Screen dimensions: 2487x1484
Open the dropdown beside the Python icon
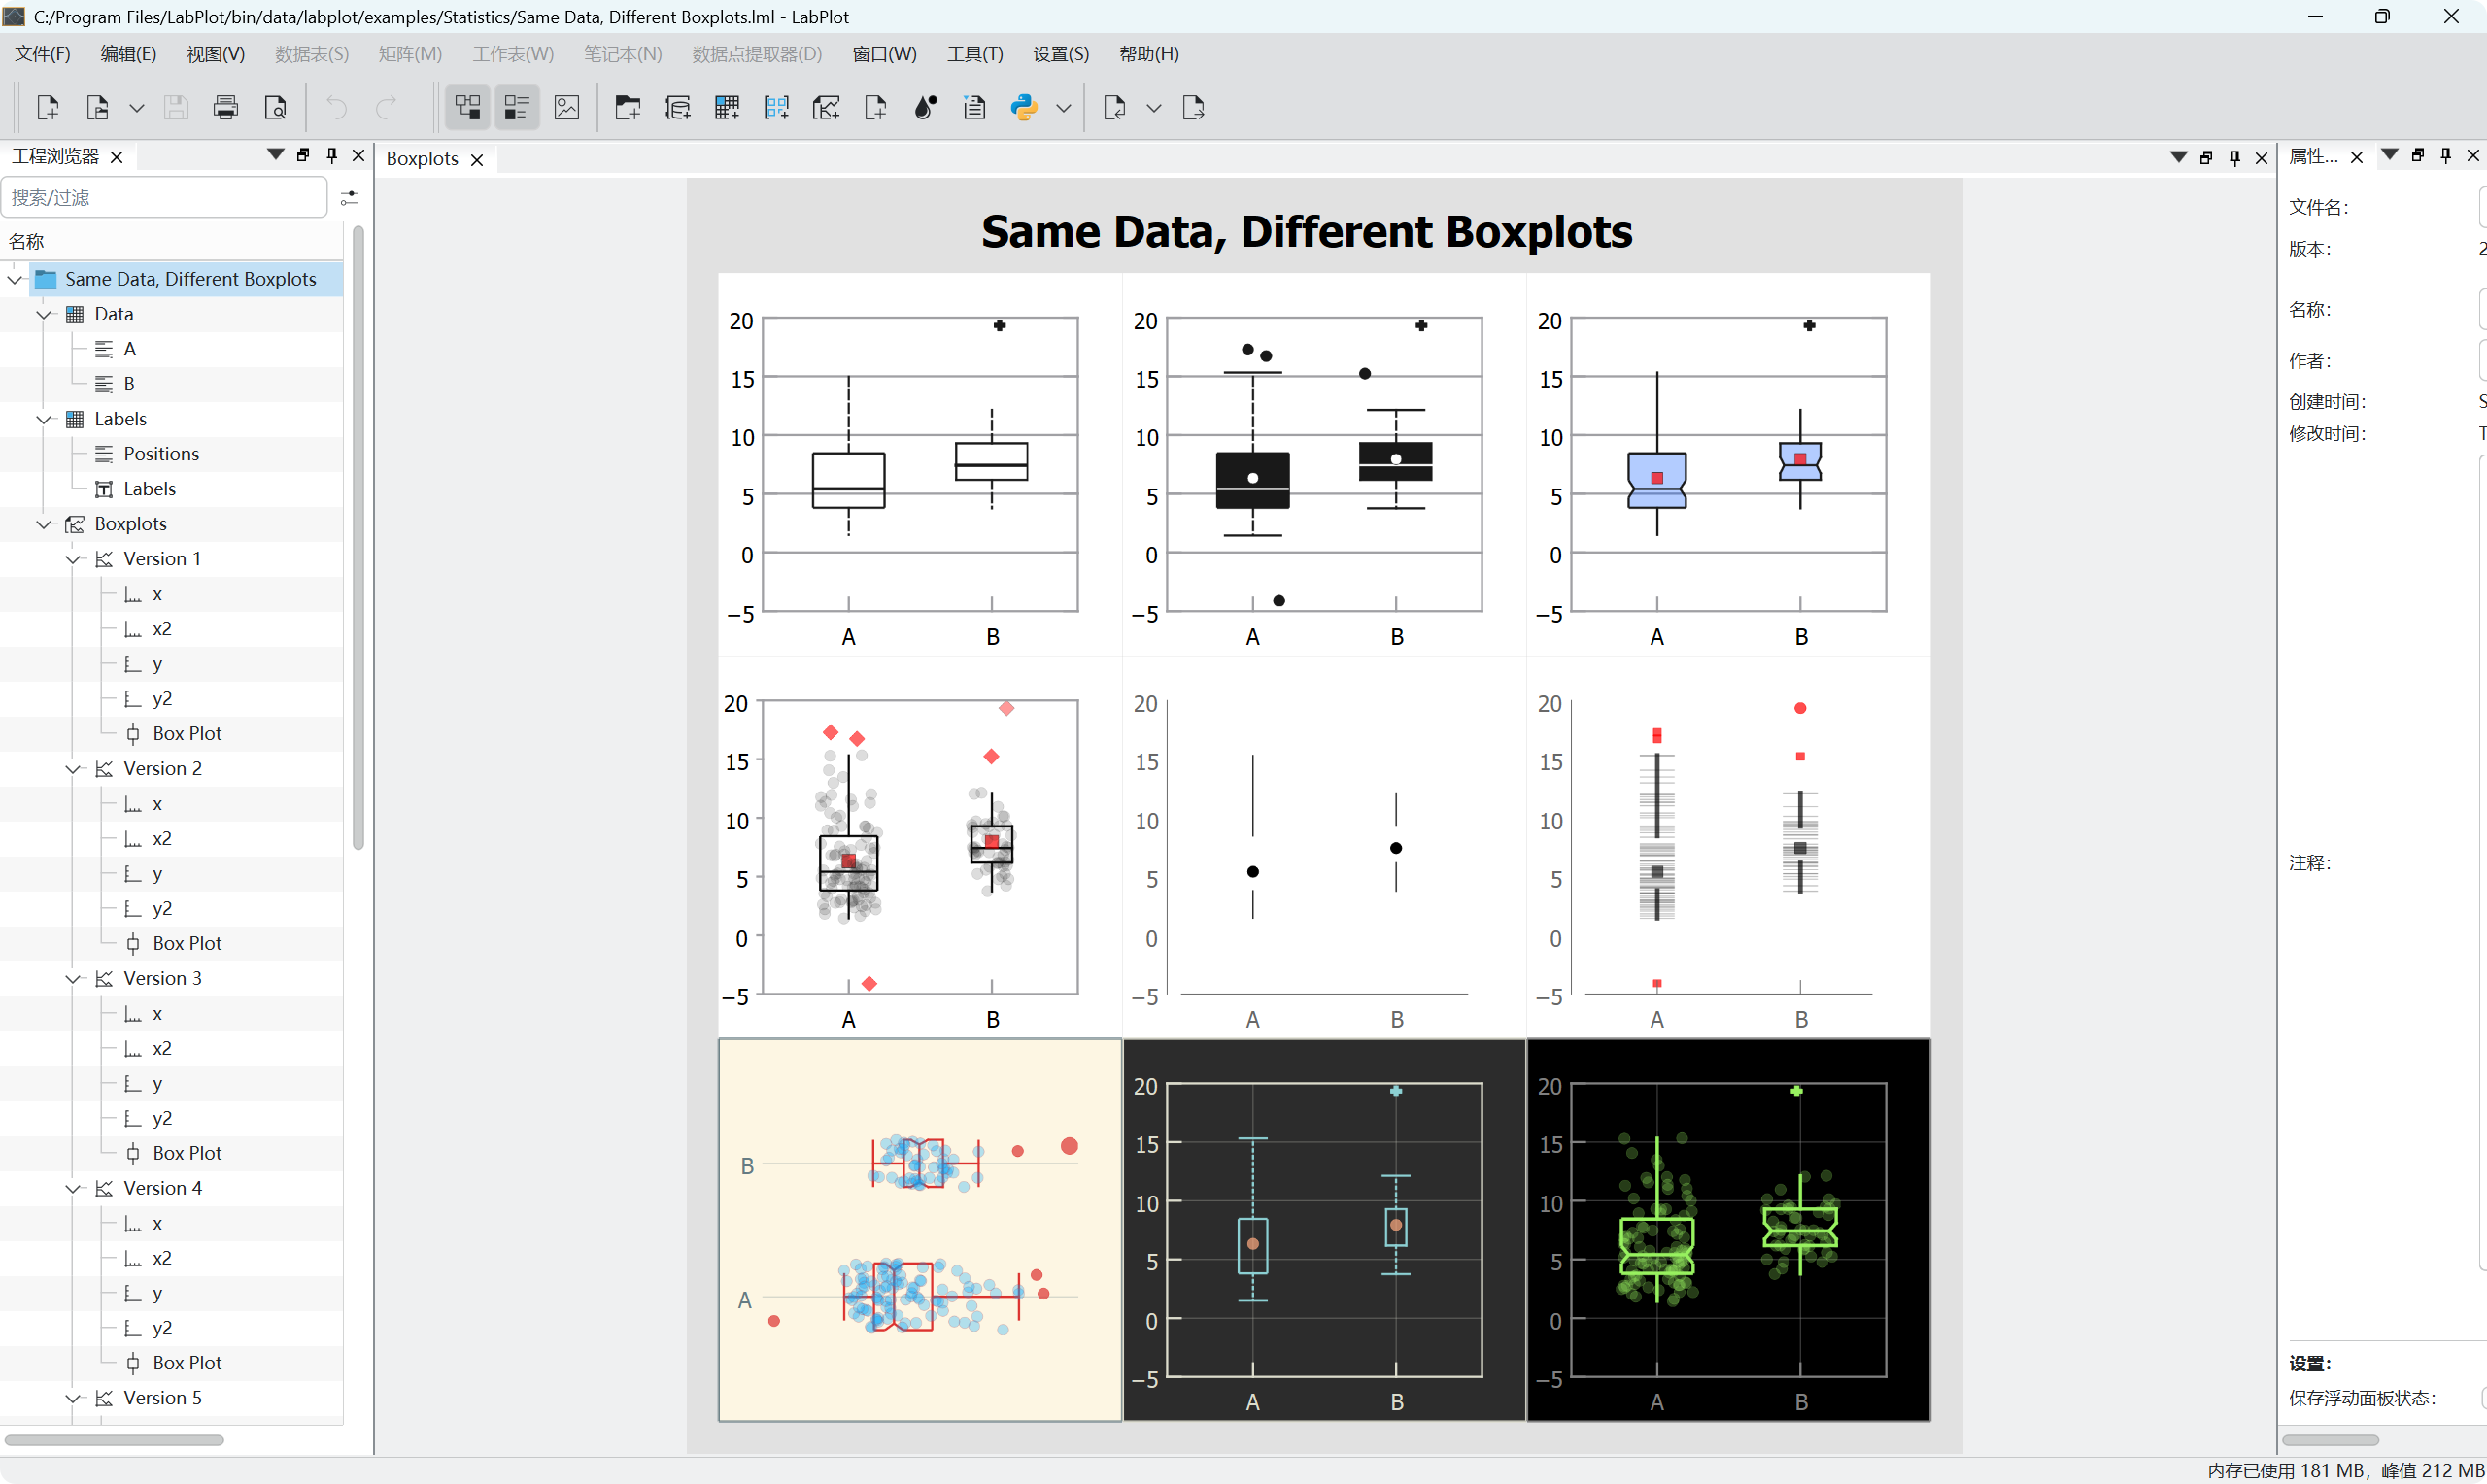pos(1063,108)
